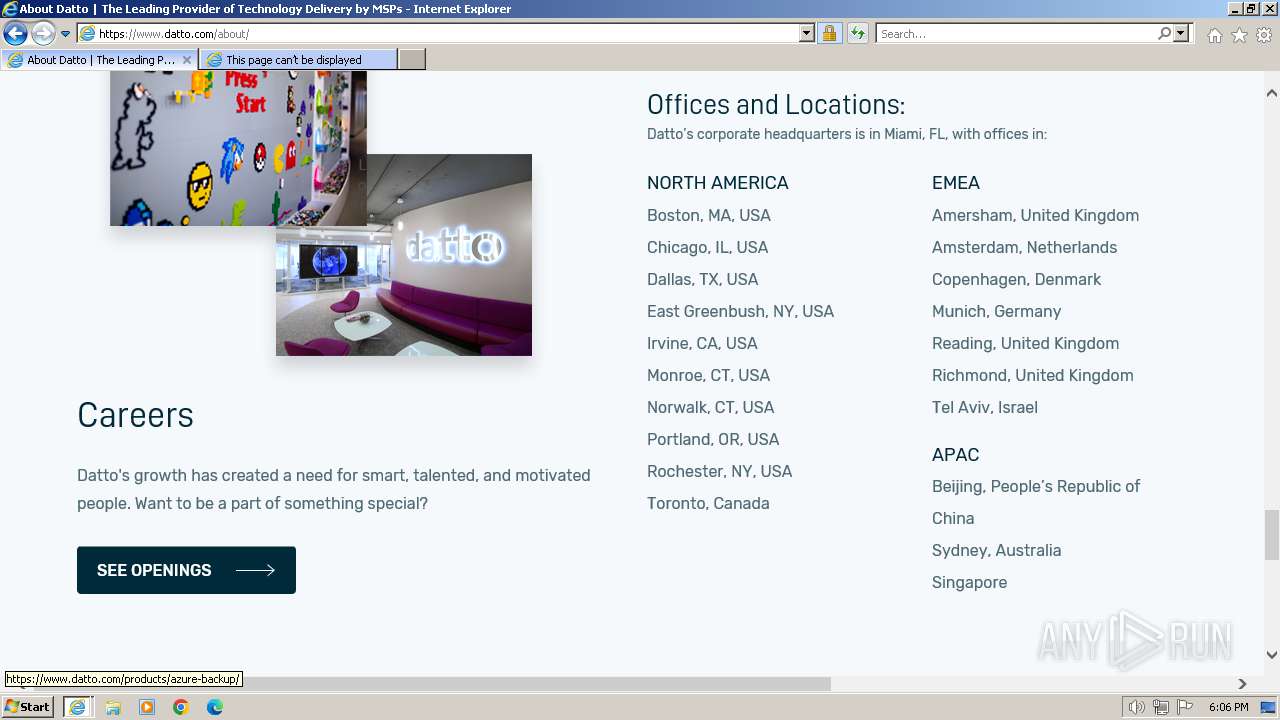Open the Windows Start button
The height and width of the screenshot is (720, 1280).
[28, 707]
